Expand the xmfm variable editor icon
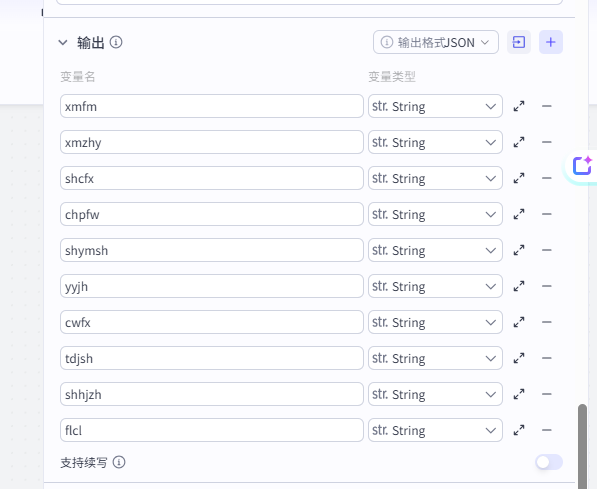 [519, 106]
